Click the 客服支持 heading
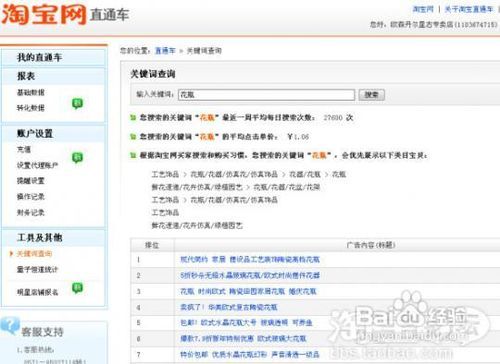 (42, 332)
